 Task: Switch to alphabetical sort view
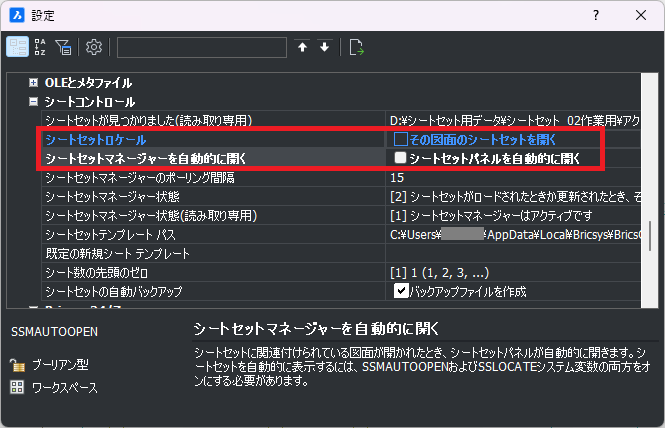[x=41, y=47]
